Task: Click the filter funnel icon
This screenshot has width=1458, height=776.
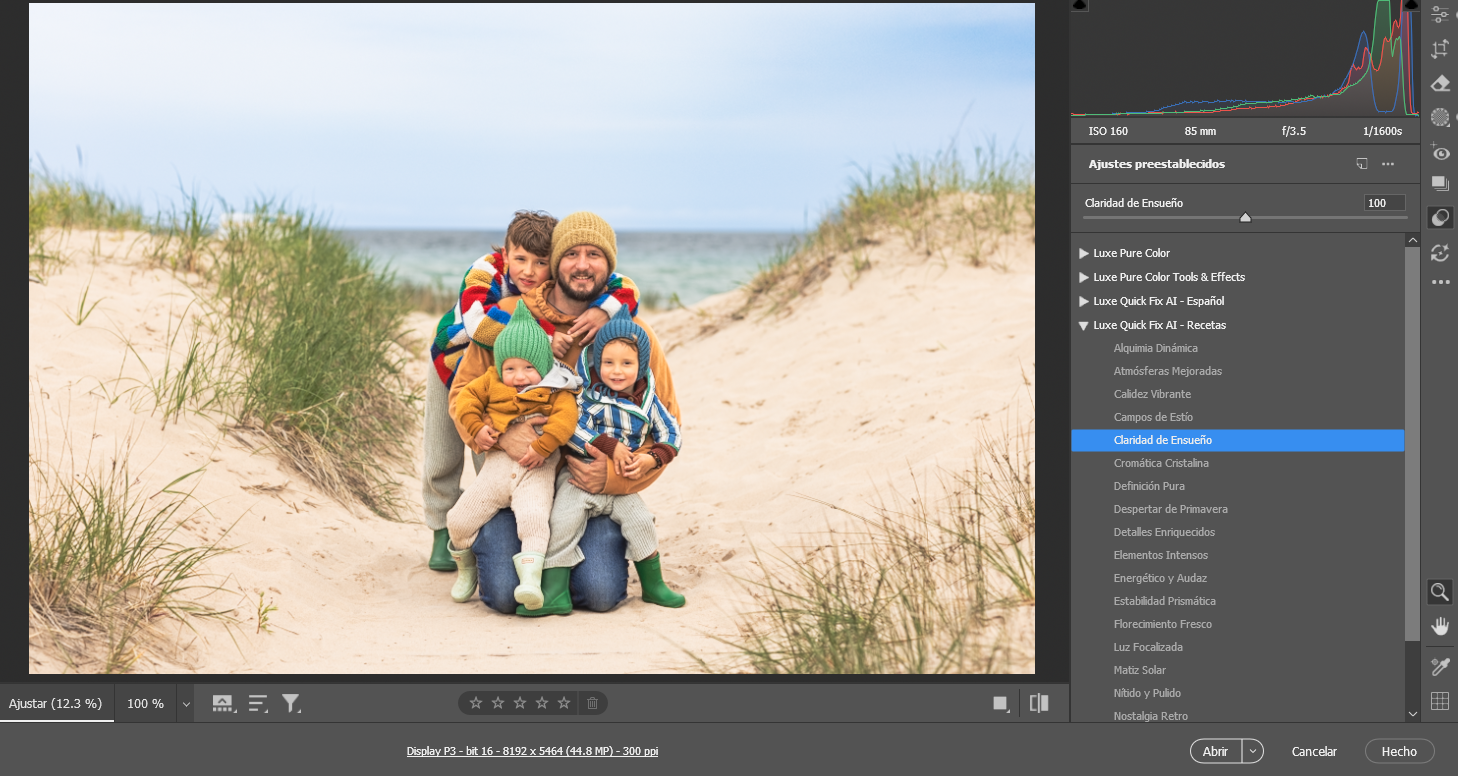Action: tap(291, 703)
